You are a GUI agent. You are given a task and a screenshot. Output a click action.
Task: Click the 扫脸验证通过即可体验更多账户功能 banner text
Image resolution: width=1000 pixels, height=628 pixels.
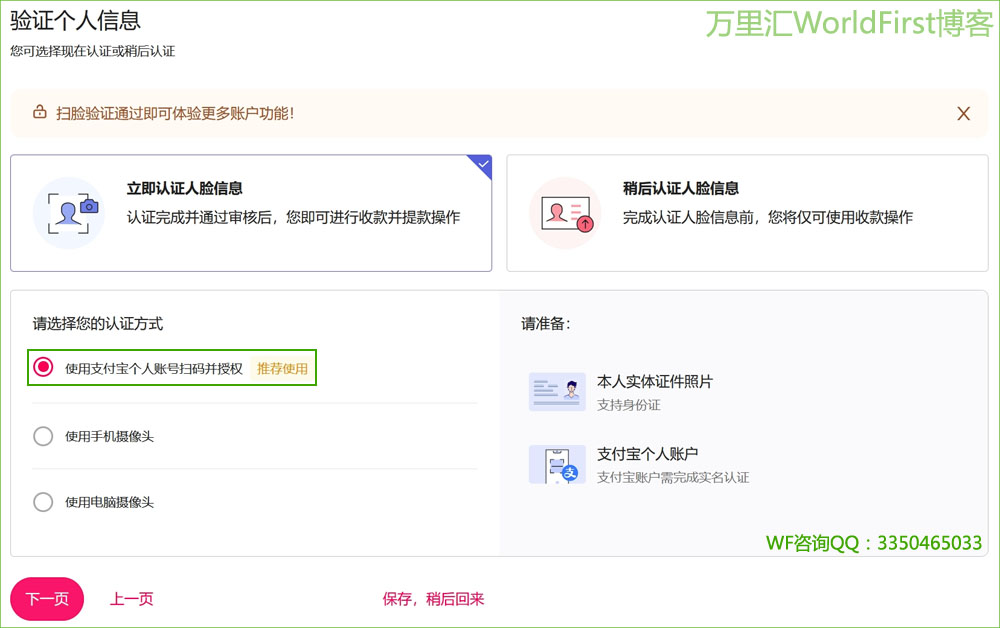[175, 113]
